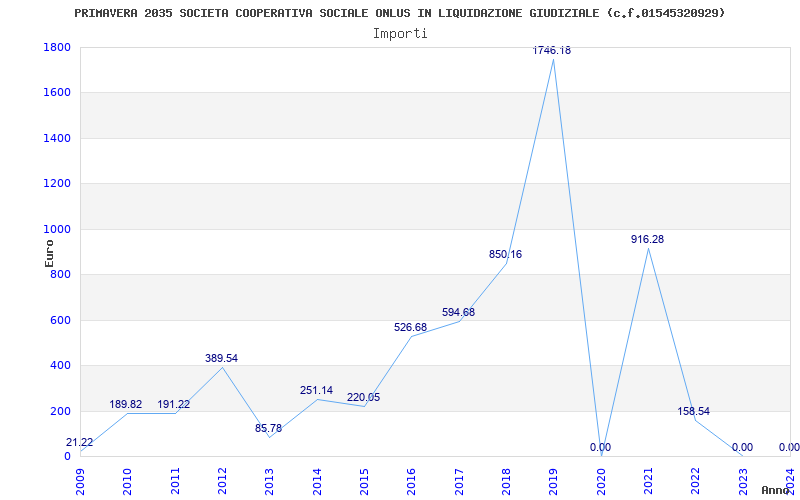Viewport: 800px width, 500px height.
Task: Click the x-axis year 2020
Action: click(x=601, y=482)
